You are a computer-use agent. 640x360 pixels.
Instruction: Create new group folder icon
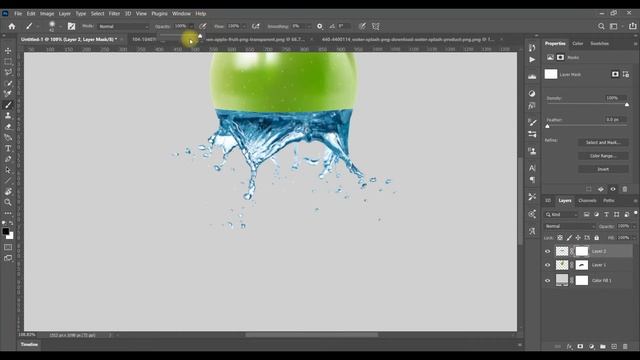click(x=603, y=347)
